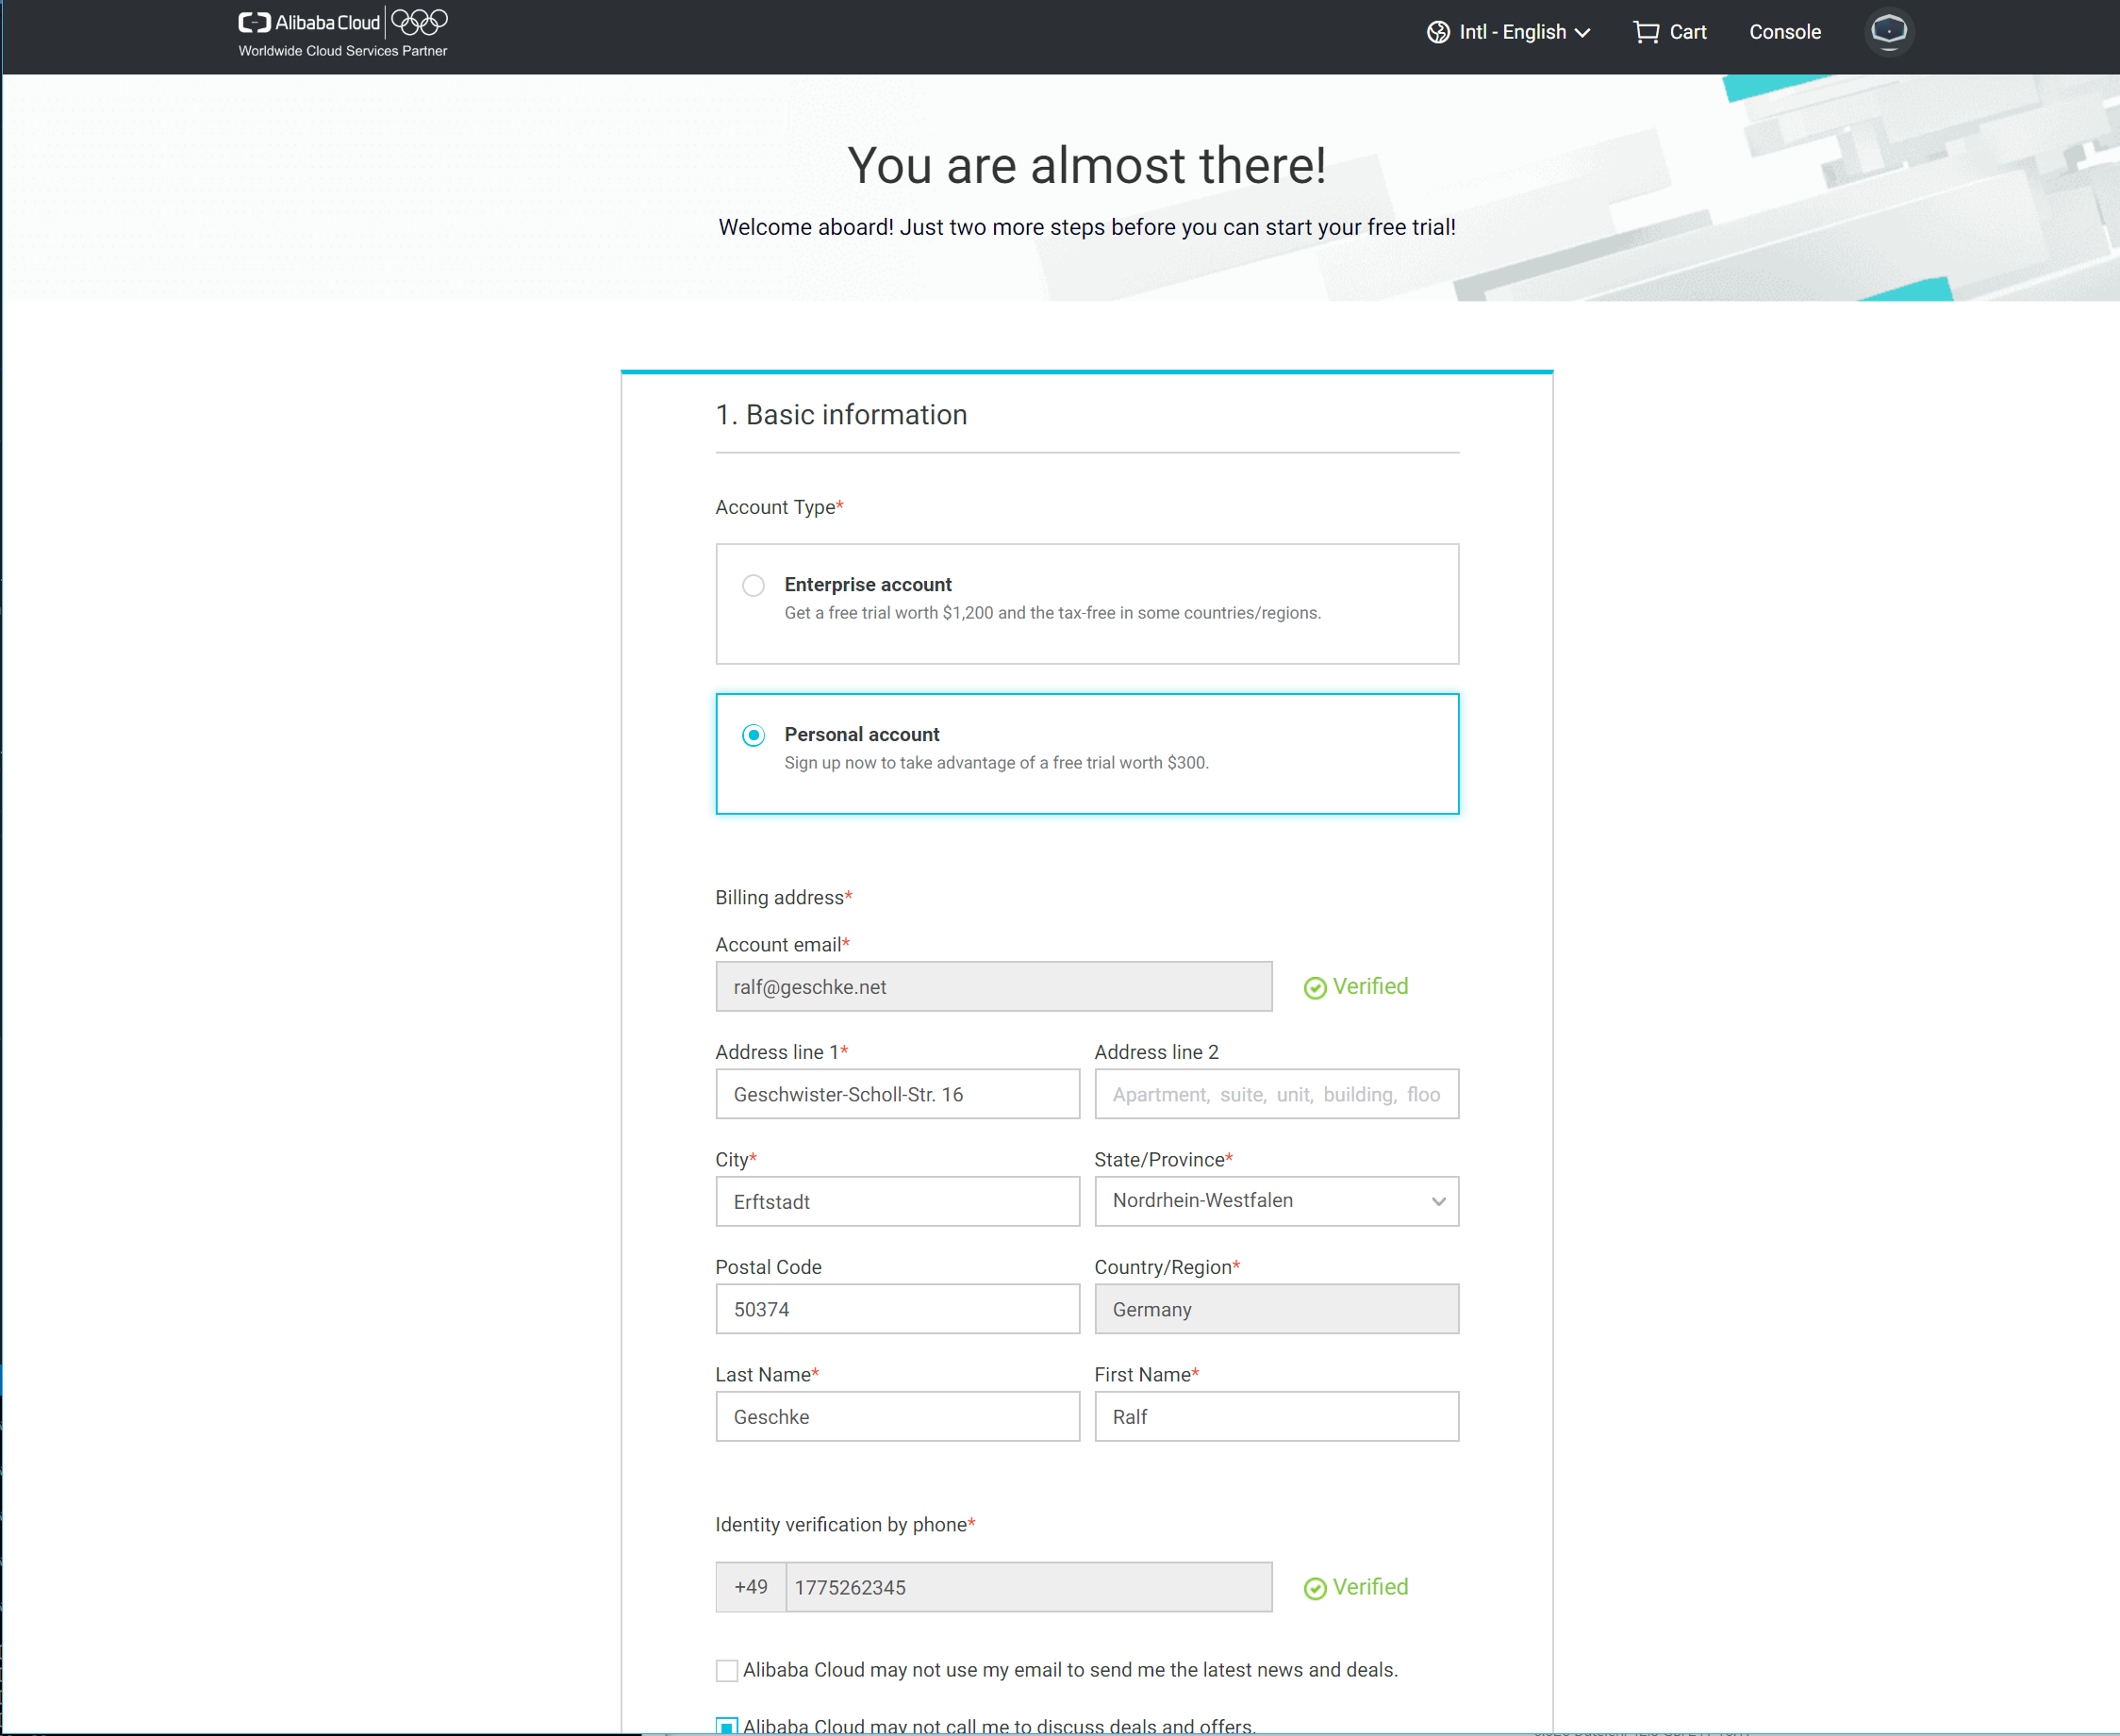
Task: Edit the Last Name field
Action: click(897, 1416)
